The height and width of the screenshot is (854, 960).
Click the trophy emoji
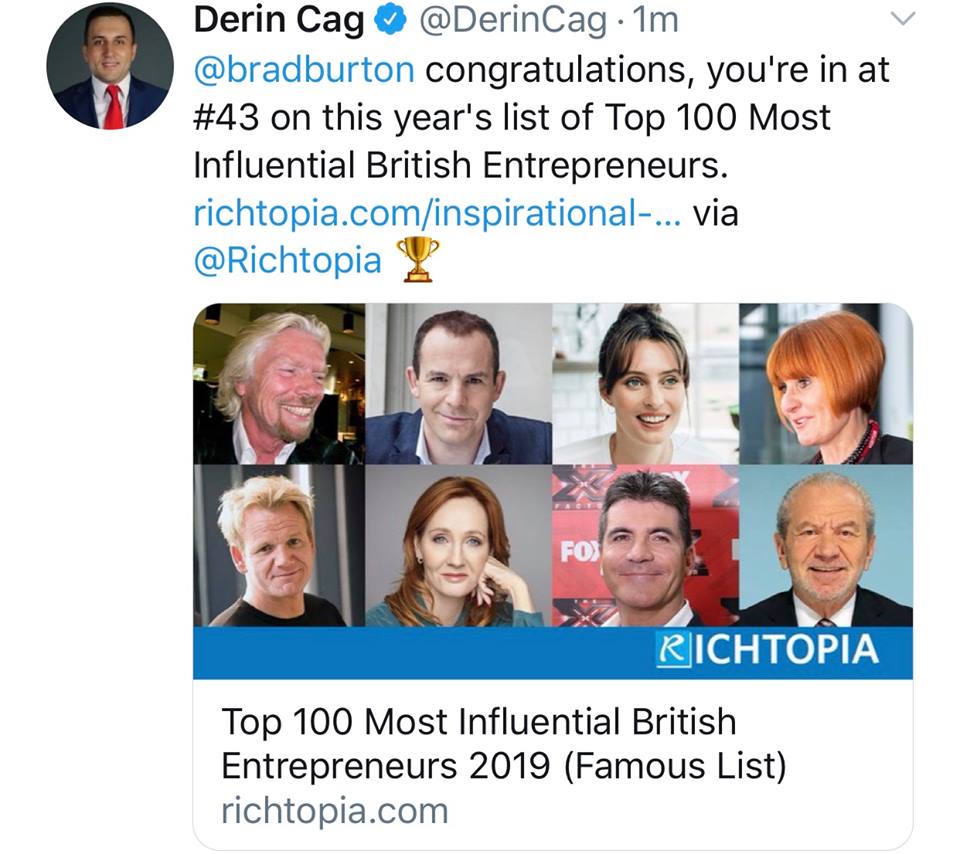pos(418,259)
